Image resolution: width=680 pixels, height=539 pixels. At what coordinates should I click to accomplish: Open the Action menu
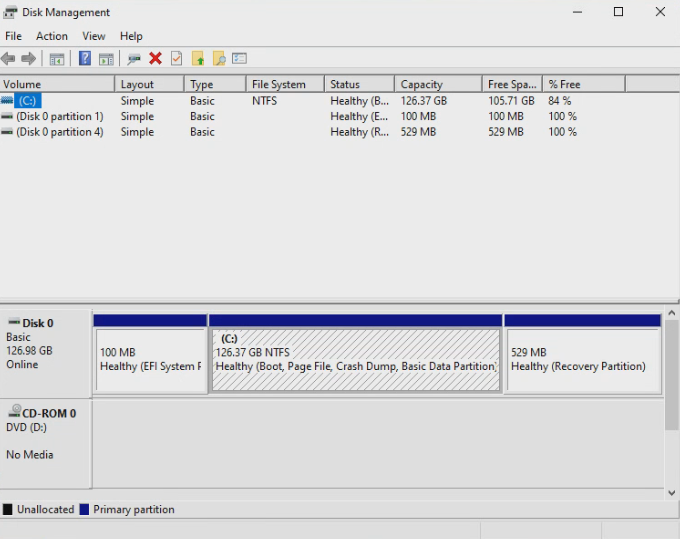pyautogui.click(x=52, y=36)
